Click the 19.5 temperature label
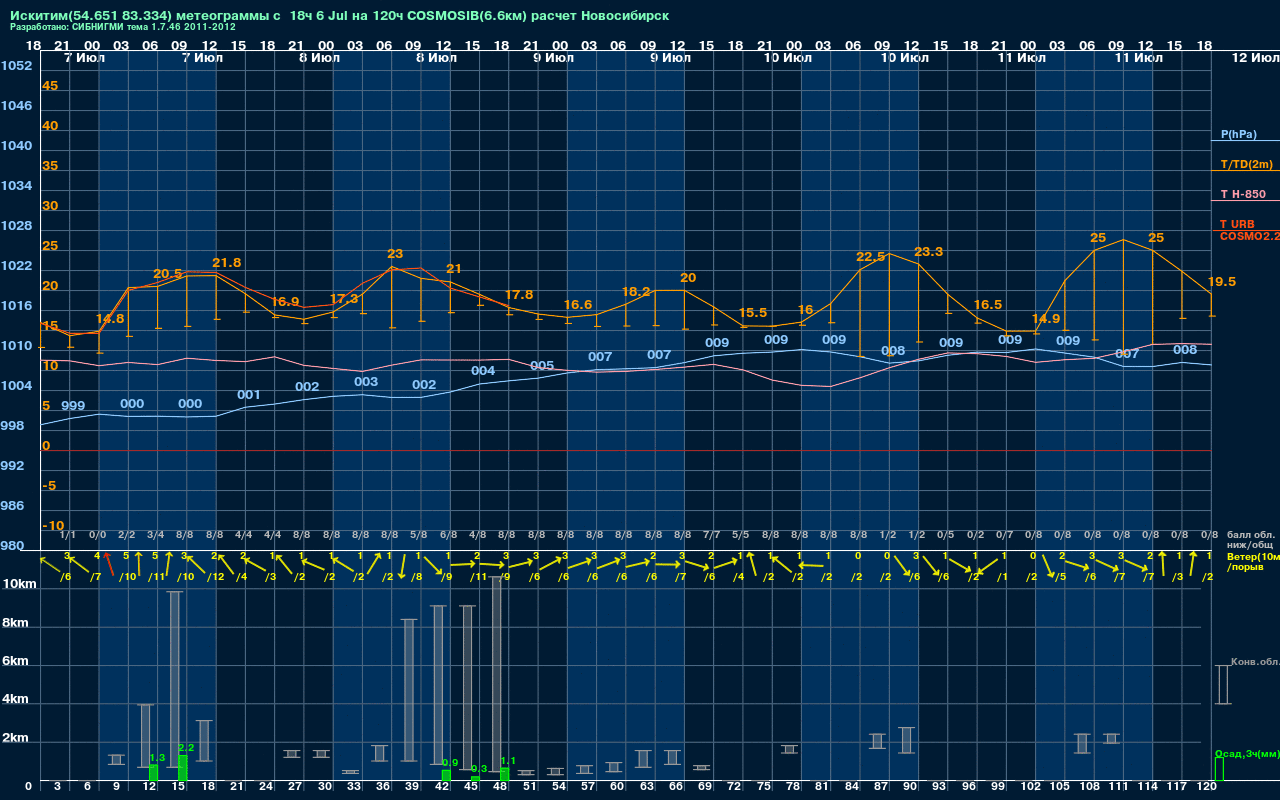Viewport: 1280px width, 800px height. coord(1222,282)
